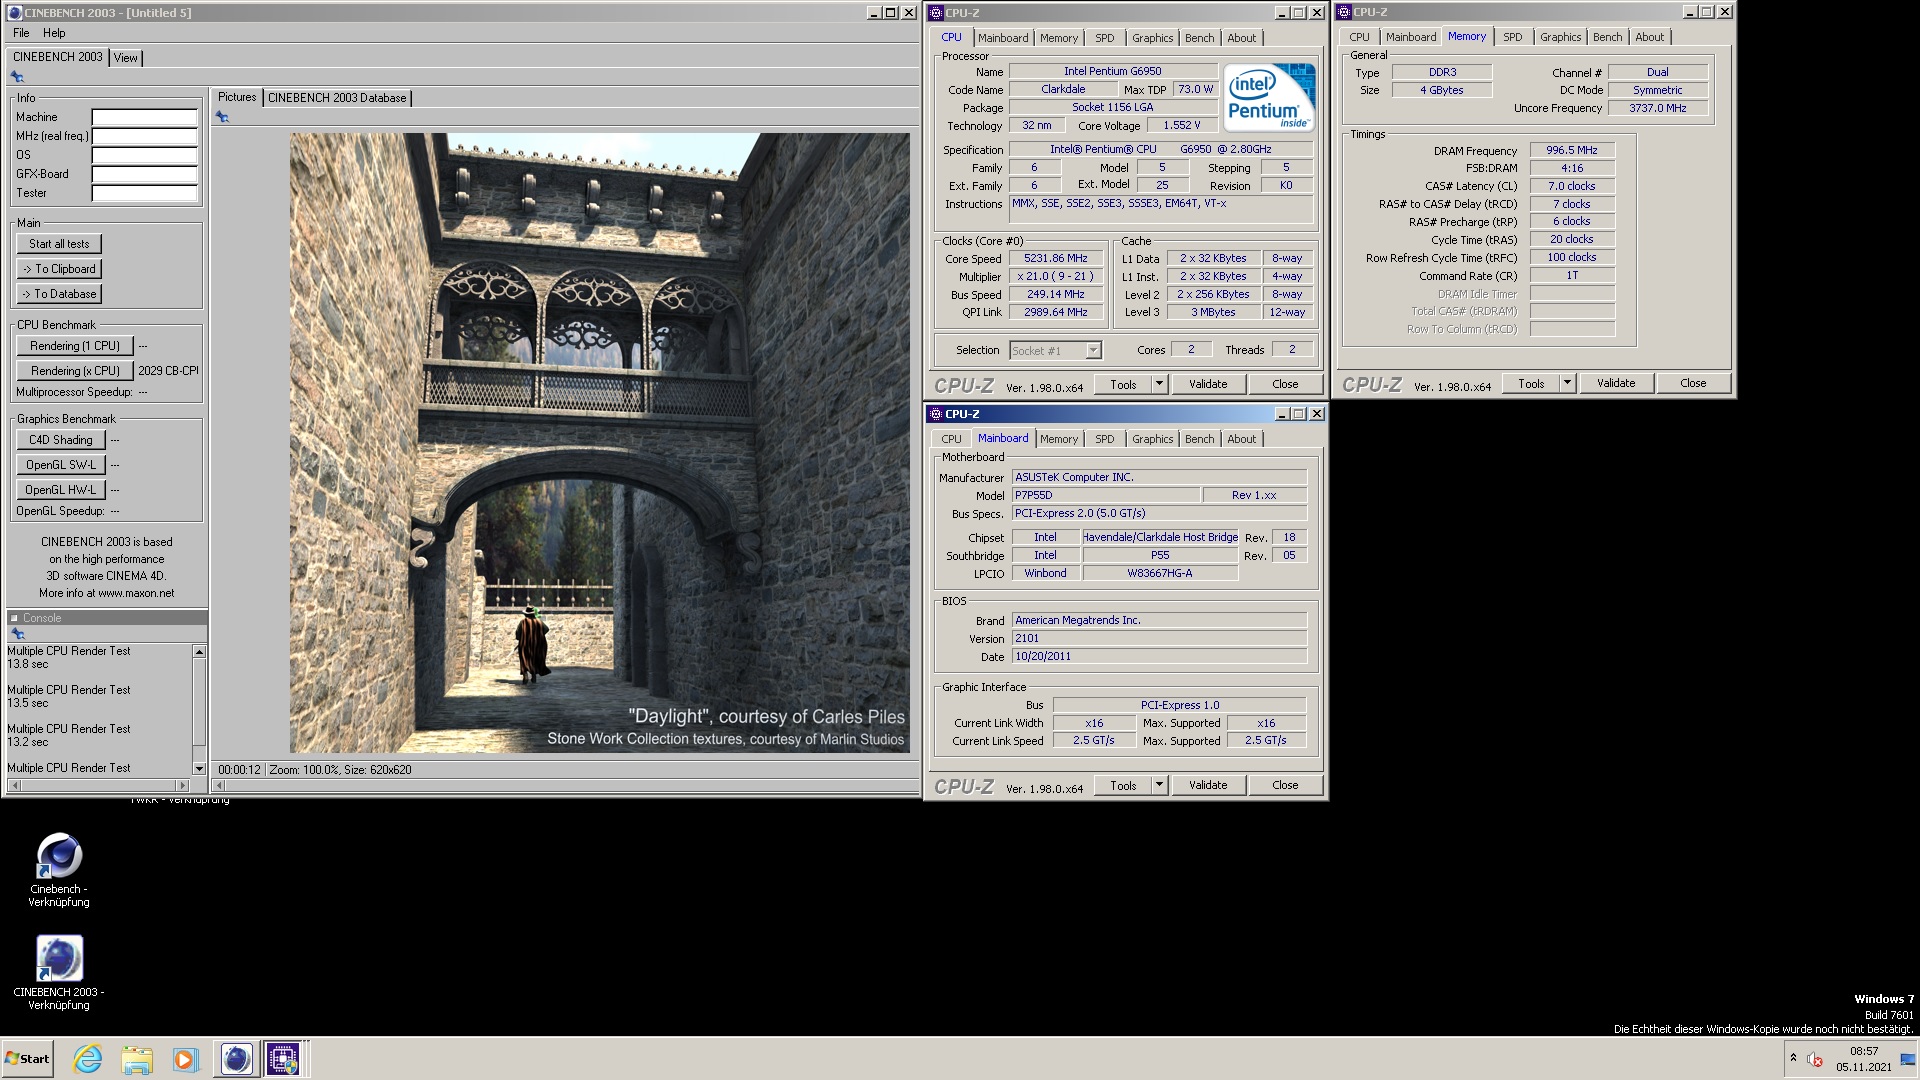The width and height of the screenshot is (1920, 1080).
Task: Open About tab in CPU-Z Memory window
Action: coord(1649,37)
